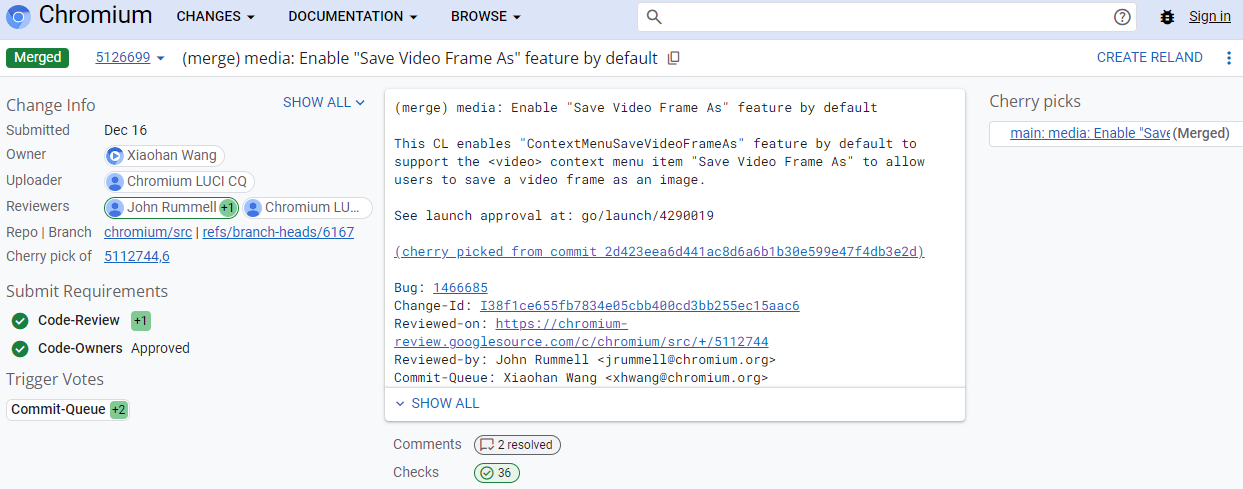Image resolution: width=1243 pixels, height=489 pixels.
Task: Open the DOCUMENTATION menu
Action: 352,17
